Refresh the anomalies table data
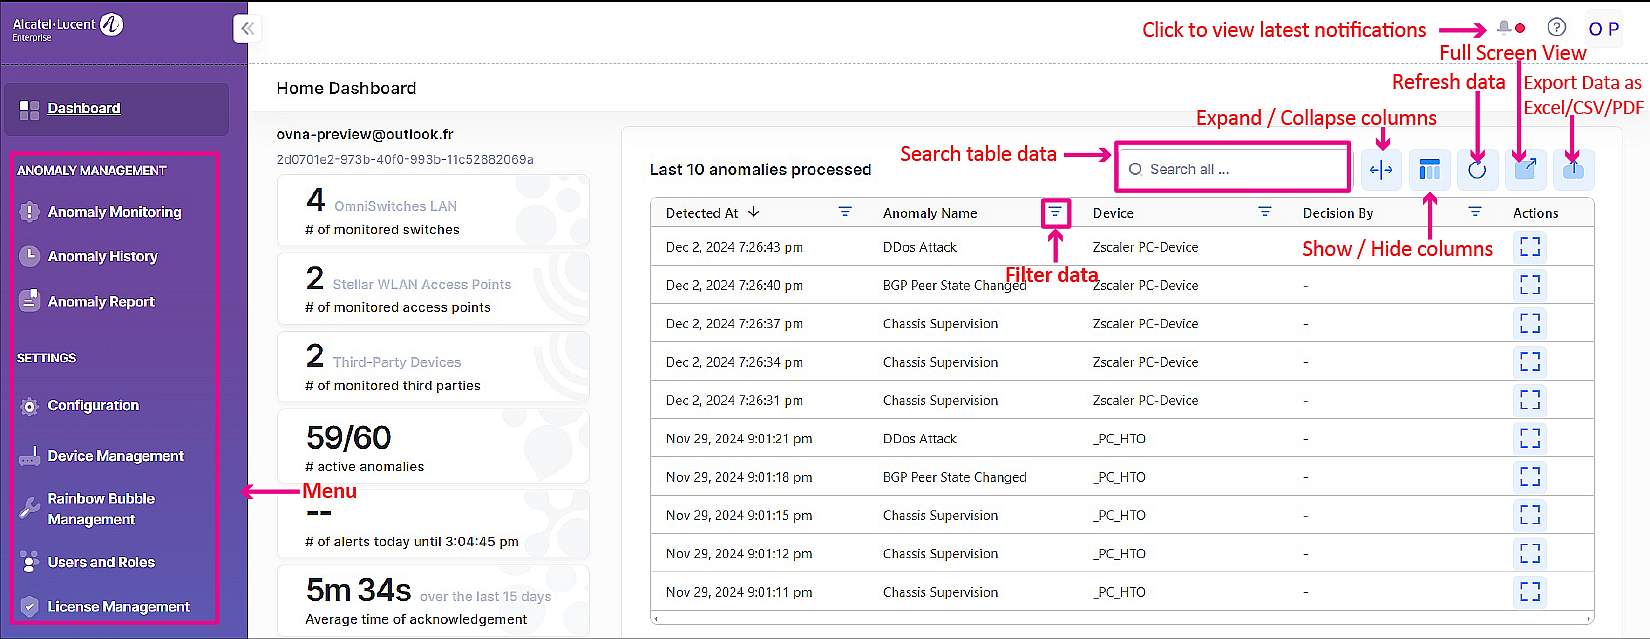 [1477, 170]
